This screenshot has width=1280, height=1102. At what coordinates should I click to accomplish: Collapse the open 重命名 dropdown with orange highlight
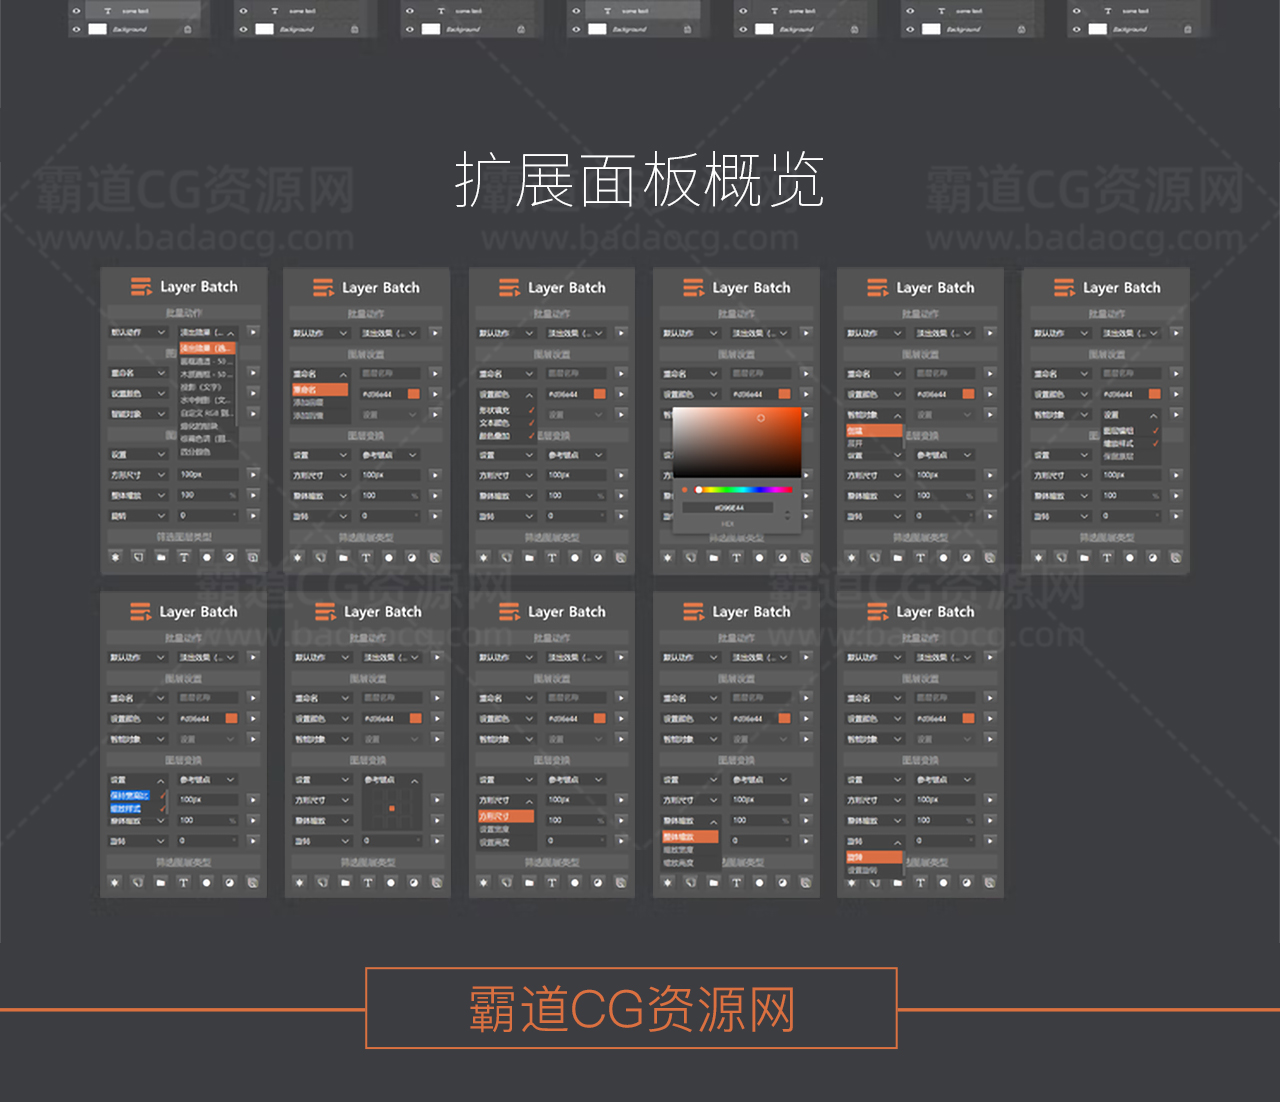pyautogui.click(x=343, y=374)
